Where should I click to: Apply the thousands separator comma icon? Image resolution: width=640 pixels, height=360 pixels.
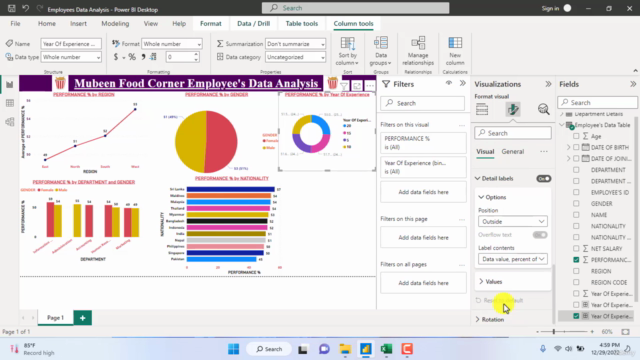point(143,57)
